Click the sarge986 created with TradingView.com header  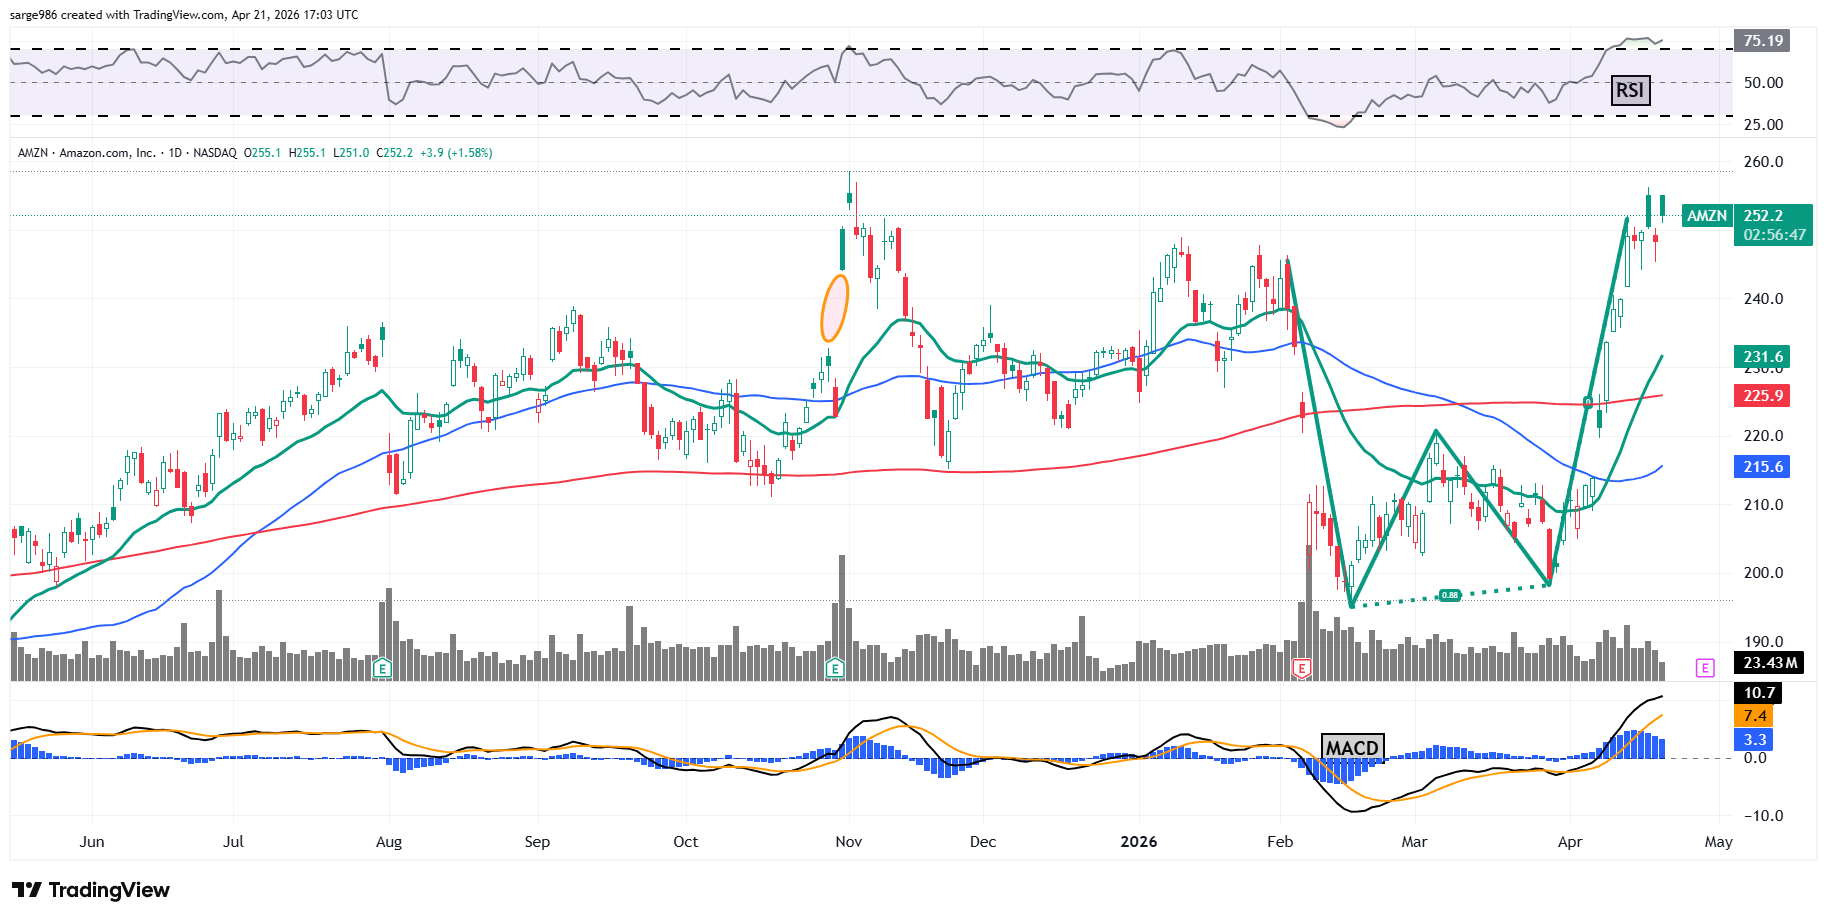[x=184, y=15]
